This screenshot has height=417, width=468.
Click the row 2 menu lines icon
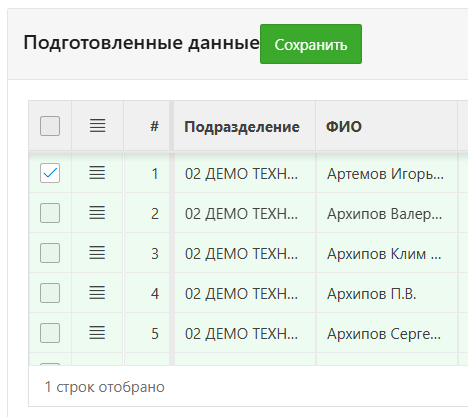coord(97,213)
